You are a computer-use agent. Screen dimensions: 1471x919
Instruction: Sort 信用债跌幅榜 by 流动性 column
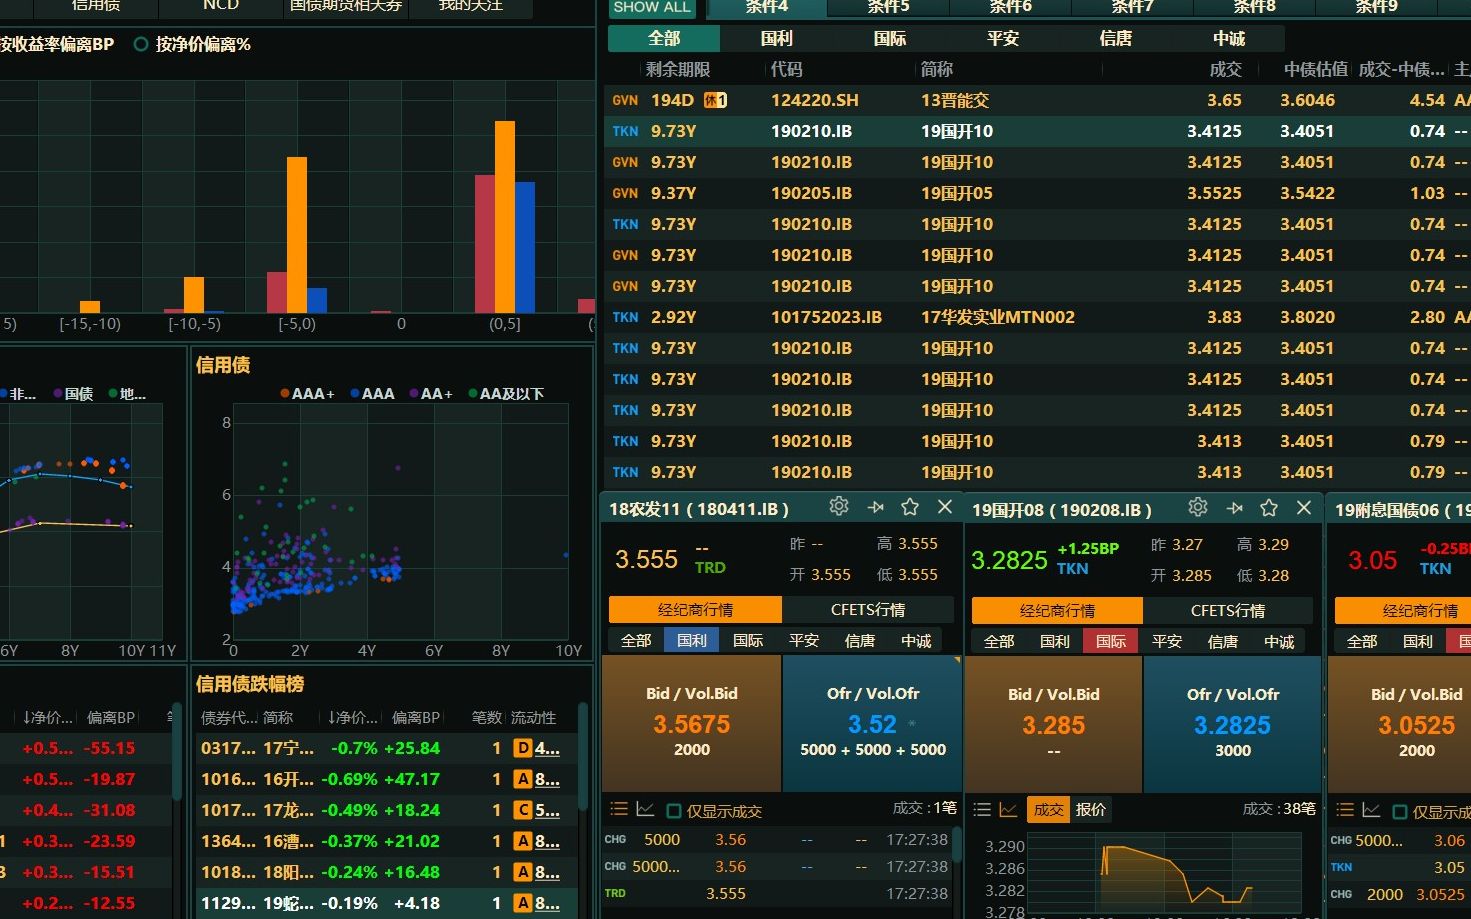coord(533,717)
